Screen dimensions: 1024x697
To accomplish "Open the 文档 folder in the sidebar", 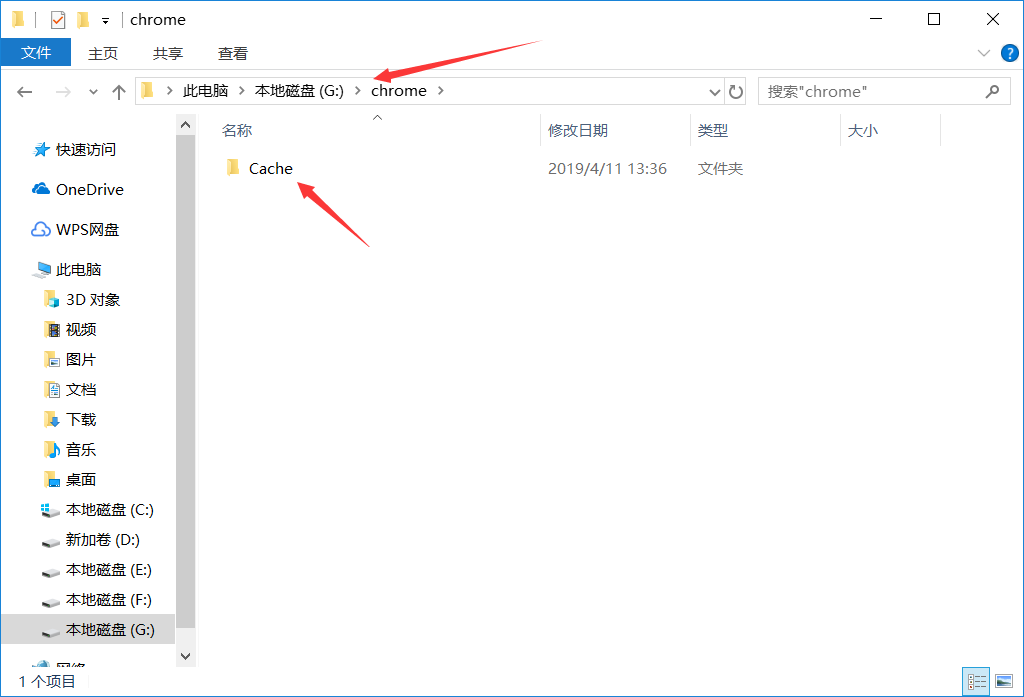I will point(81,390).
